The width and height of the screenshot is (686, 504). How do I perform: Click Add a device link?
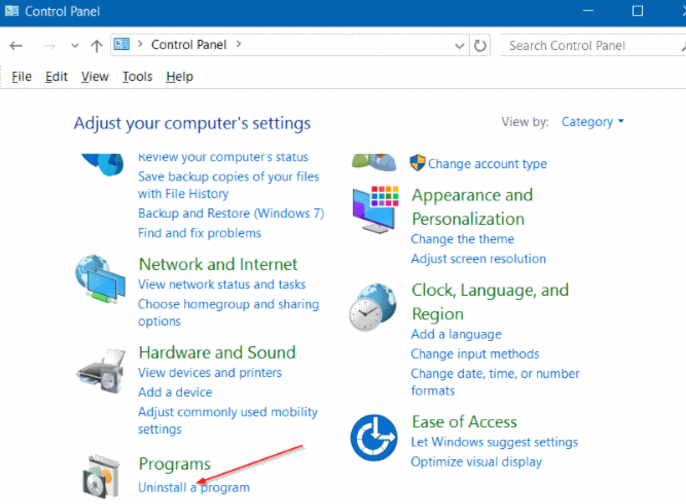175,392
